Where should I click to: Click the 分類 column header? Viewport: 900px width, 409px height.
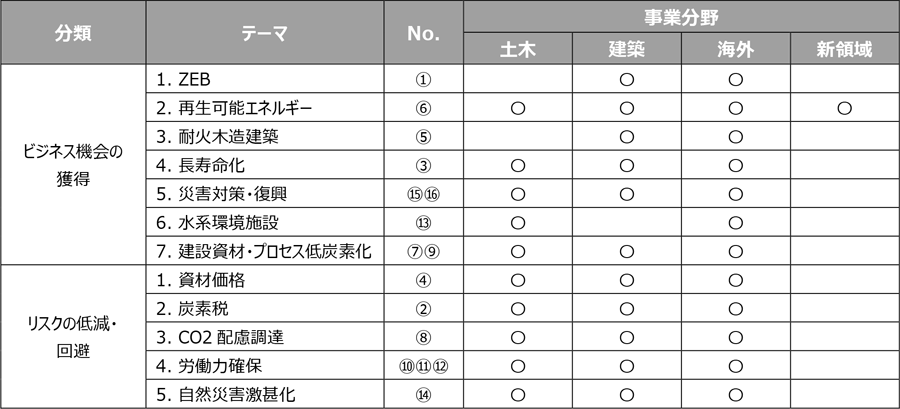[73, 33]
